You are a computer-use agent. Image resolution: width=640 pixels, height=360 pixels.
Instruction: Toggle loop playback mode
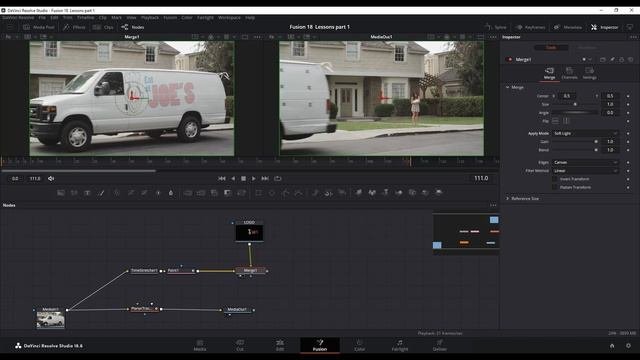pyautogui.click(x=278, y=178)
